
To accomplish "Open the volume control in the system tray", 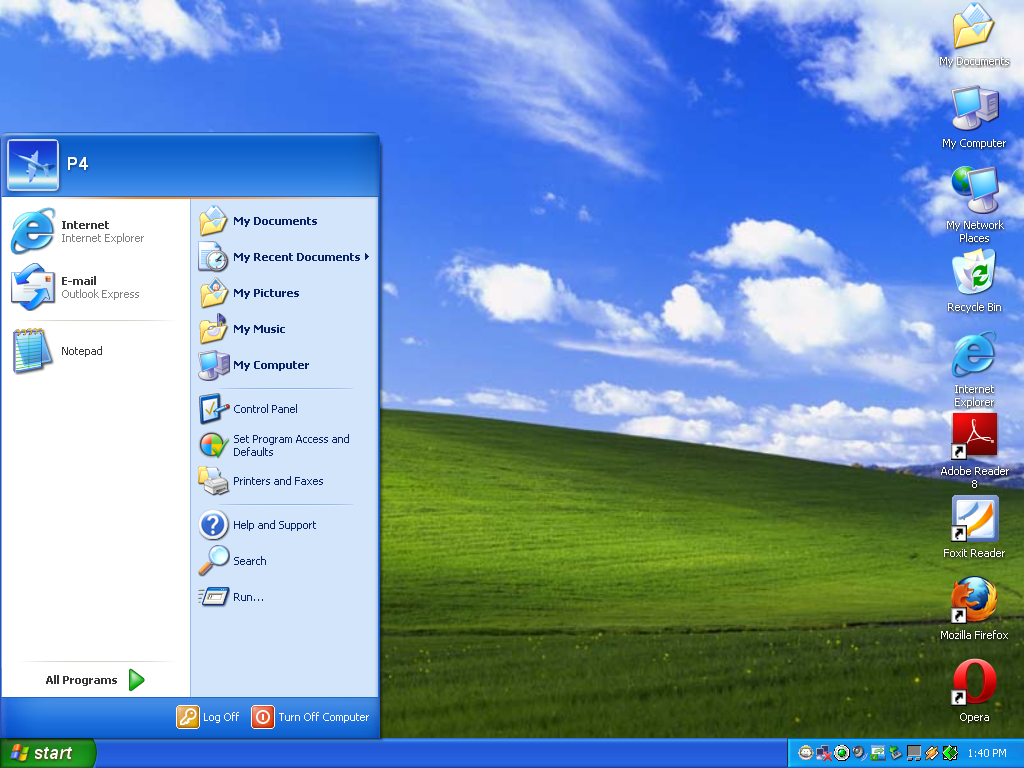I will (x=858, y=753).
